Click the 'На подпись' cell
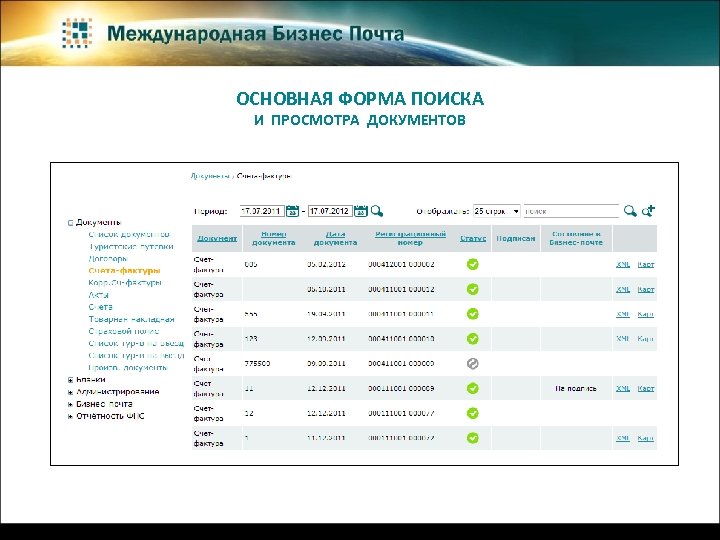The width and height of the screenshot is (720, 540). (576, 388)
